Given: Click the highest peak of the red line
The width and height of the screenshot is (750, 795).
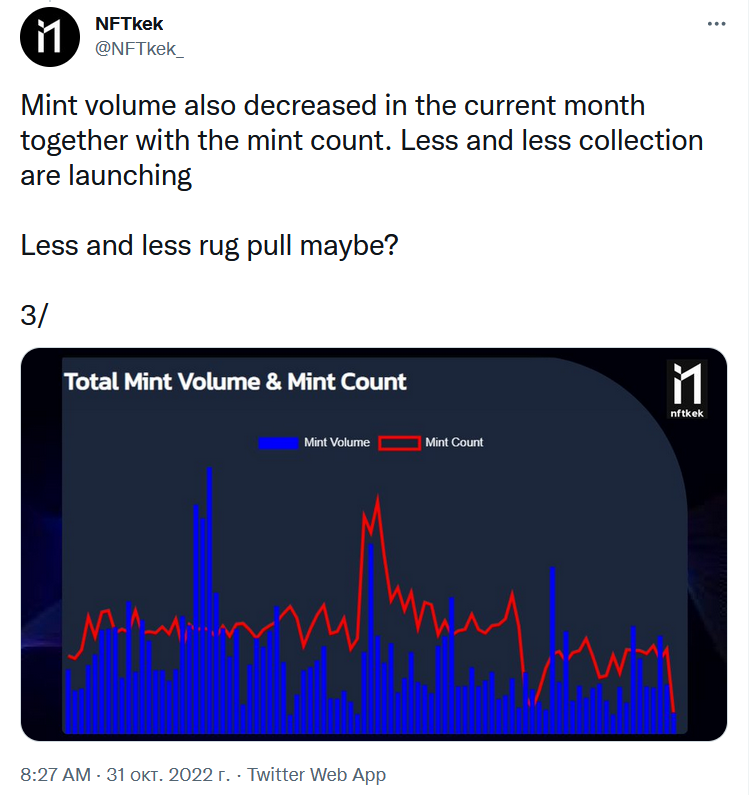Looking at the screenshot, I should (377, 499).
